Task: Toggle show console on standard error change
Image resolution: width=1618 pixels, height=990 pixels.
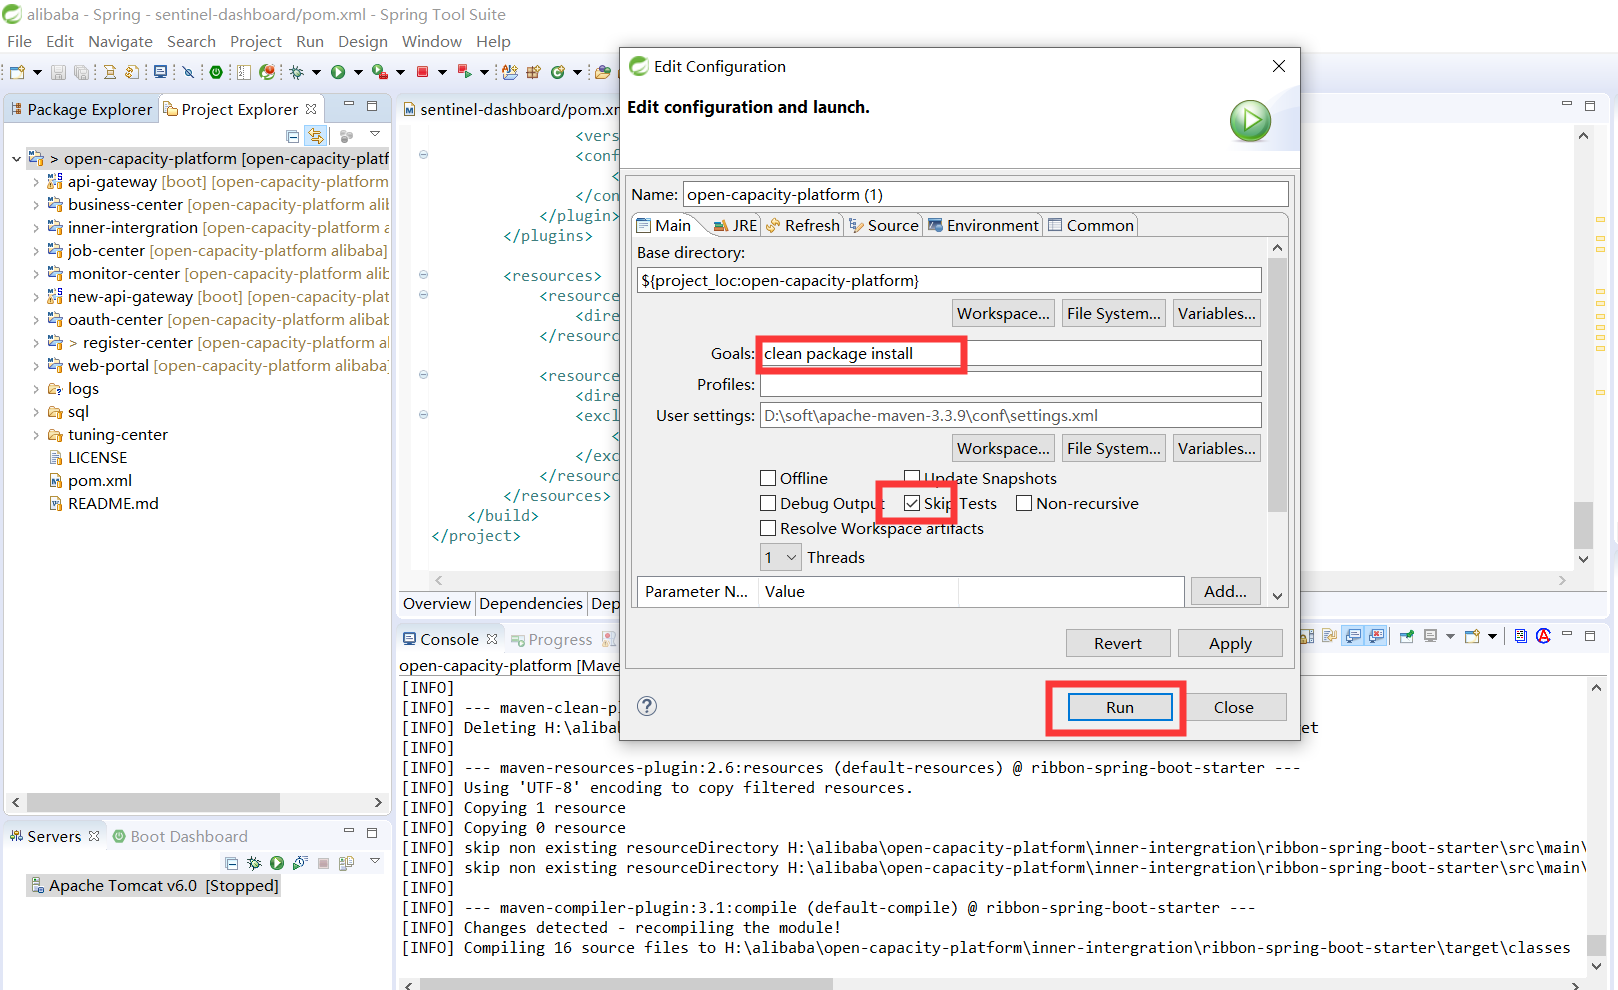Action: pyautogui.click(x=1377, y=636)
